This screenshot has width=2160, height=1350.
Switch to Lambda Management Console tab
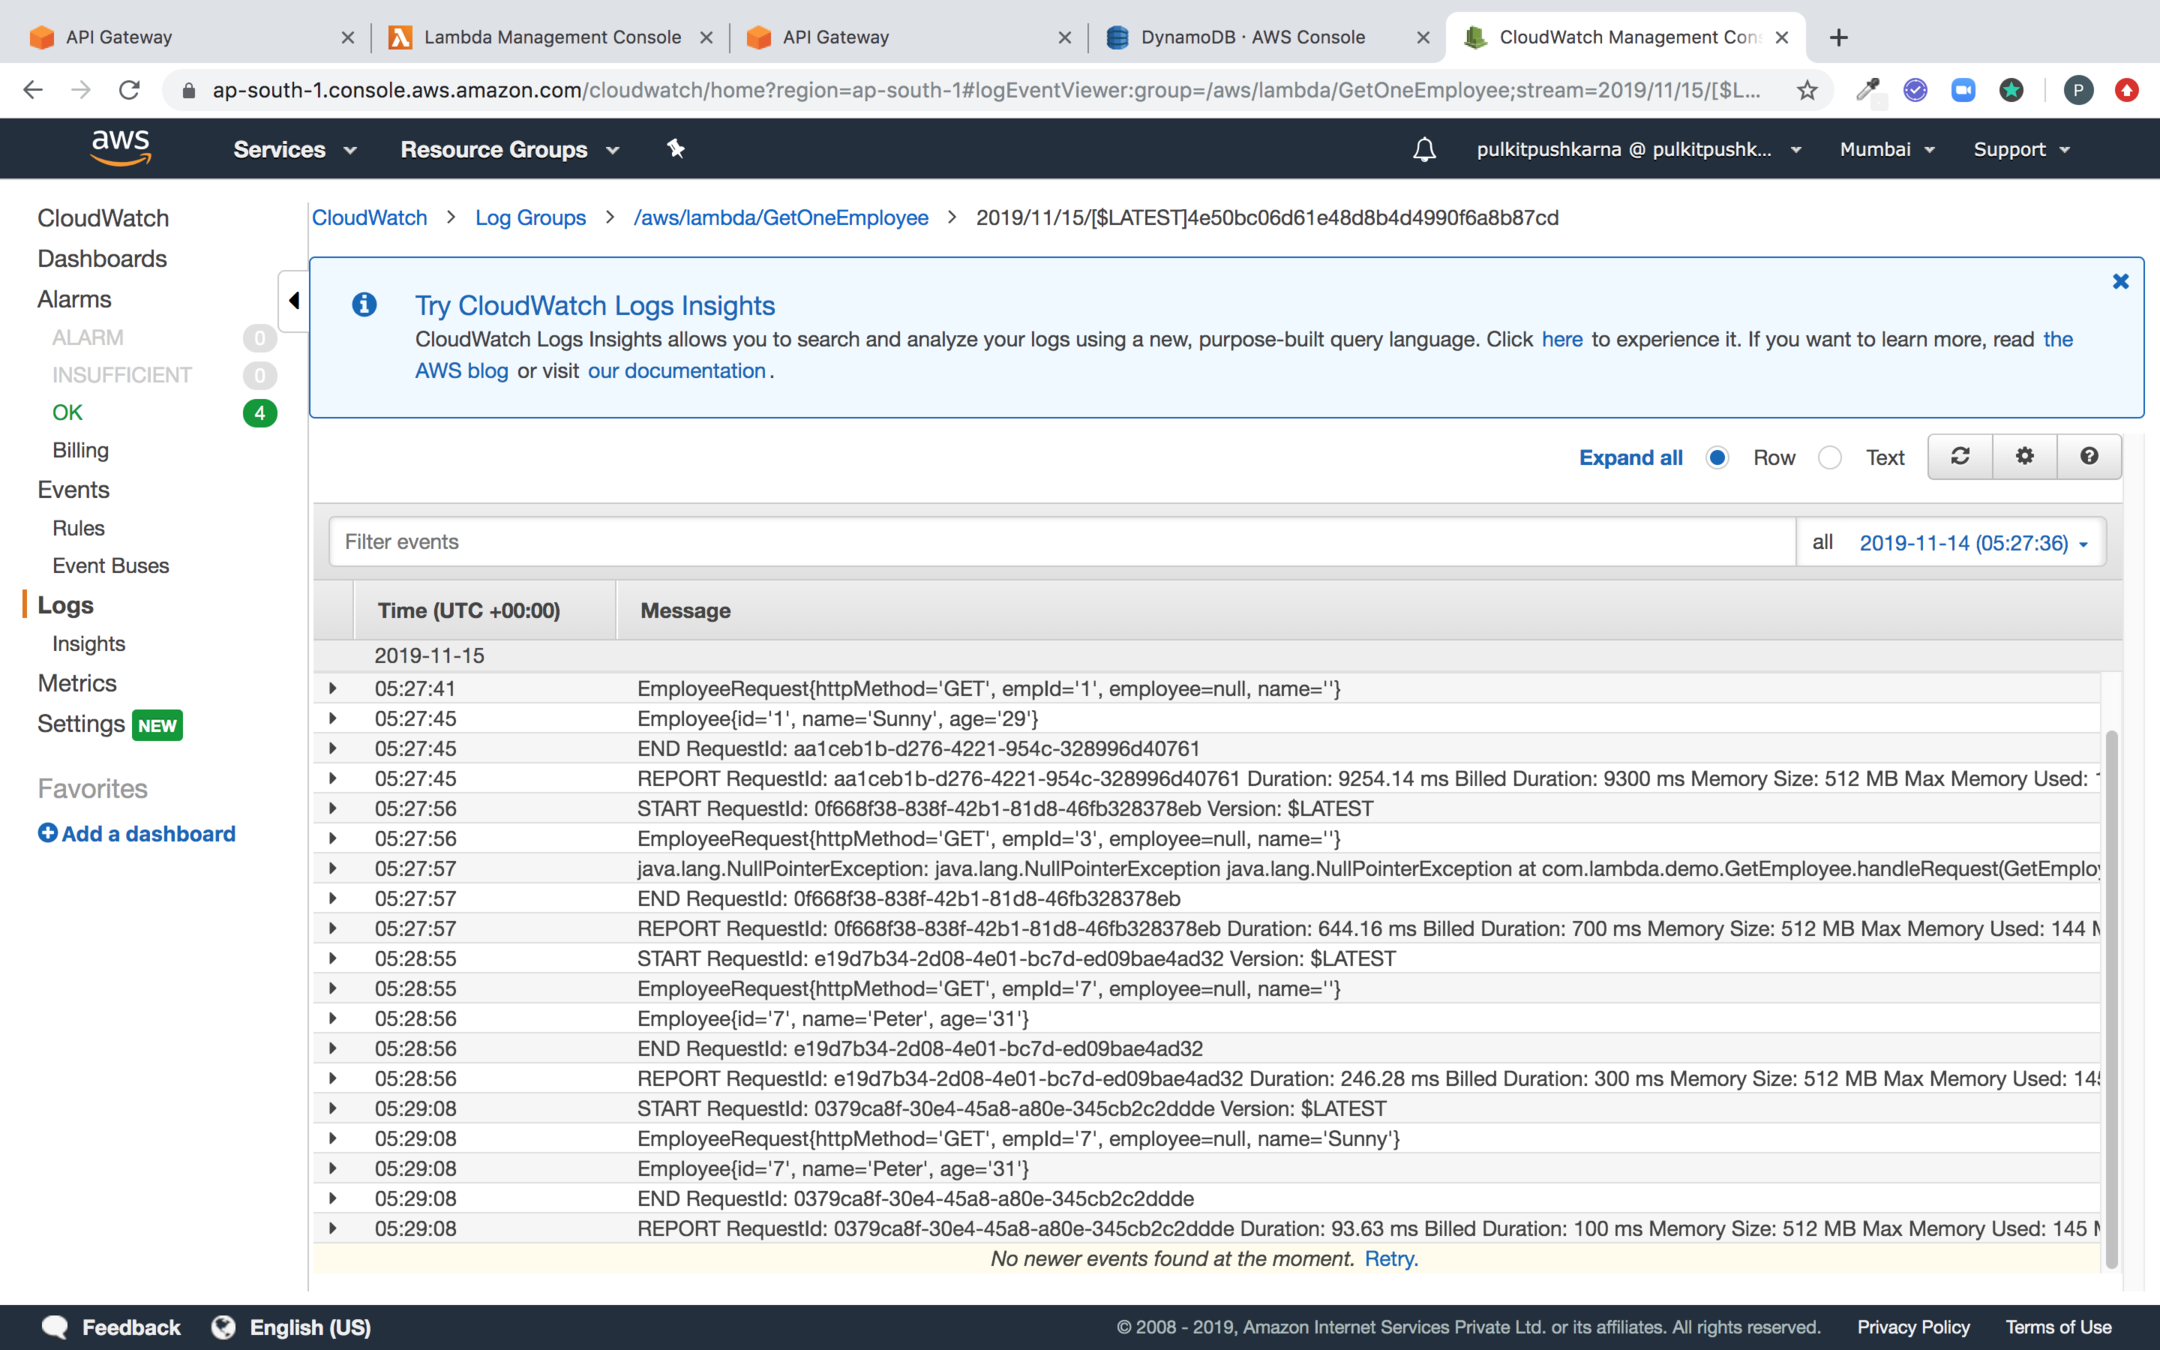[552, 37]
